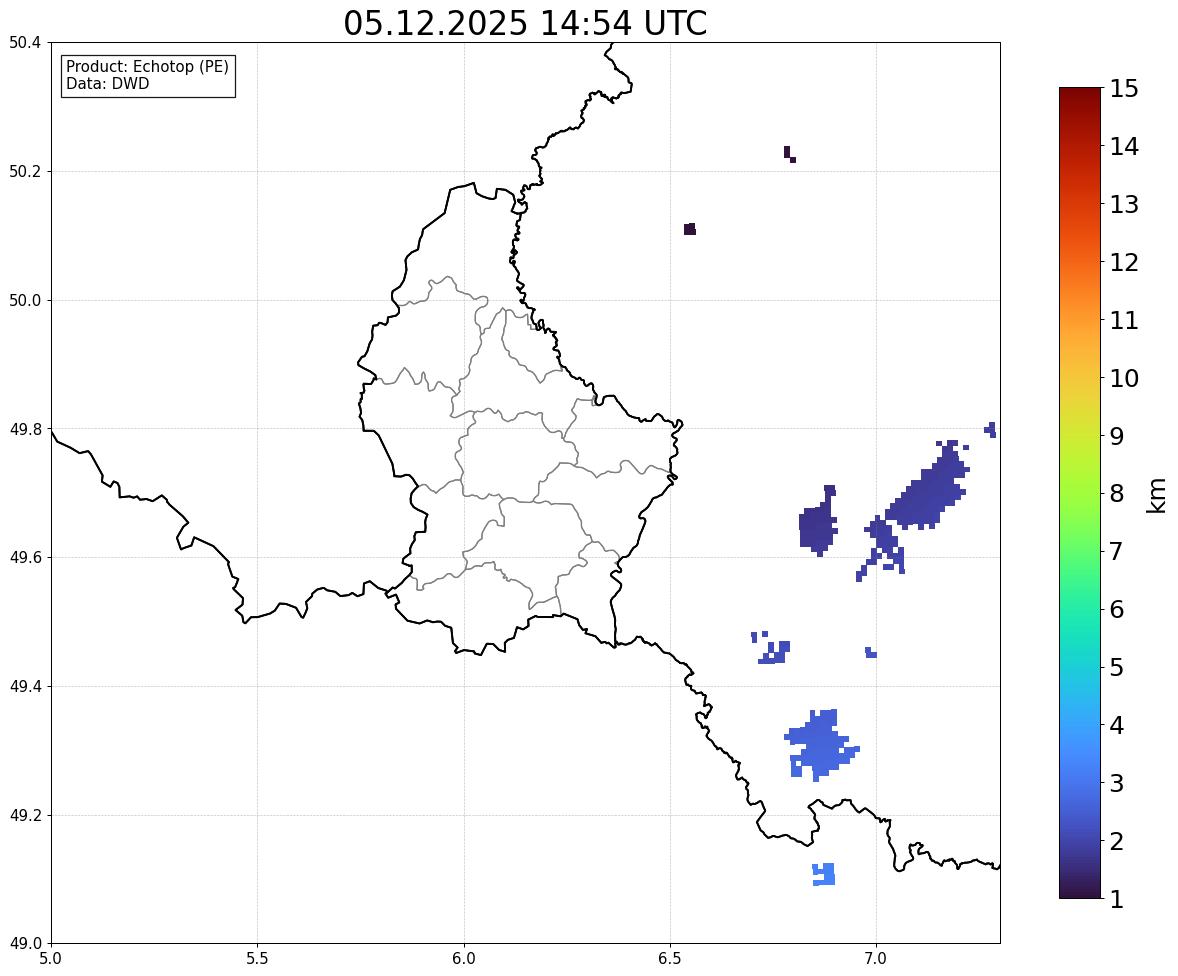Click the y-axis tick label "50.2"
The width and height of the screenshot is (1178, 976).
click(25, 171)
